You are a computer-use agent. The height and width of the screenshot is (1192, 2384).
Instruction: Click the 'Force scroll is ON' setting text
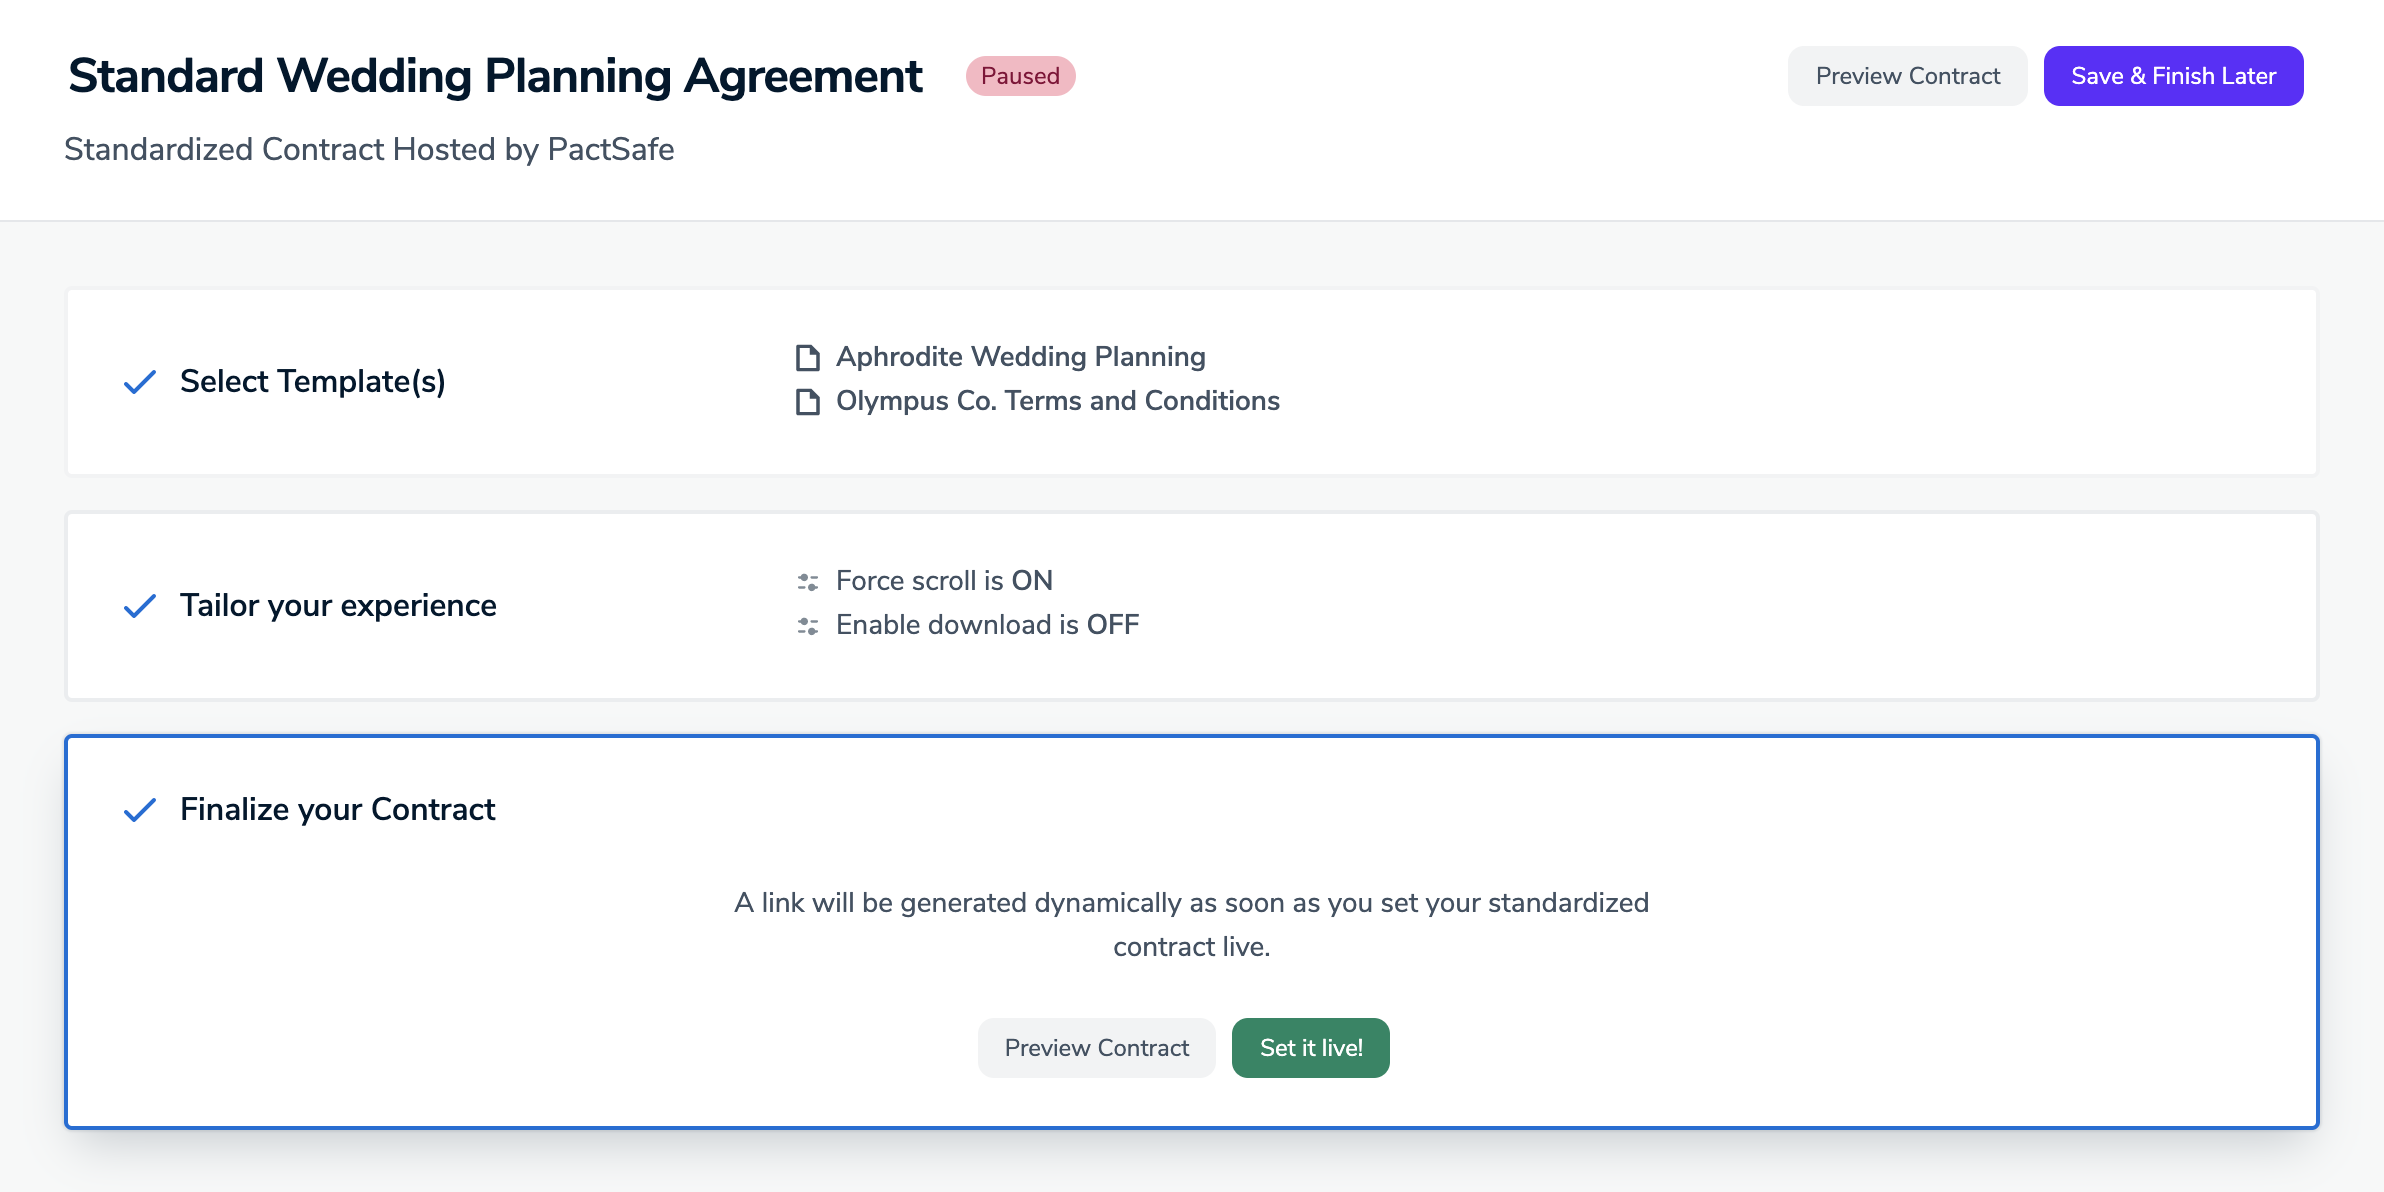point(944,581)
